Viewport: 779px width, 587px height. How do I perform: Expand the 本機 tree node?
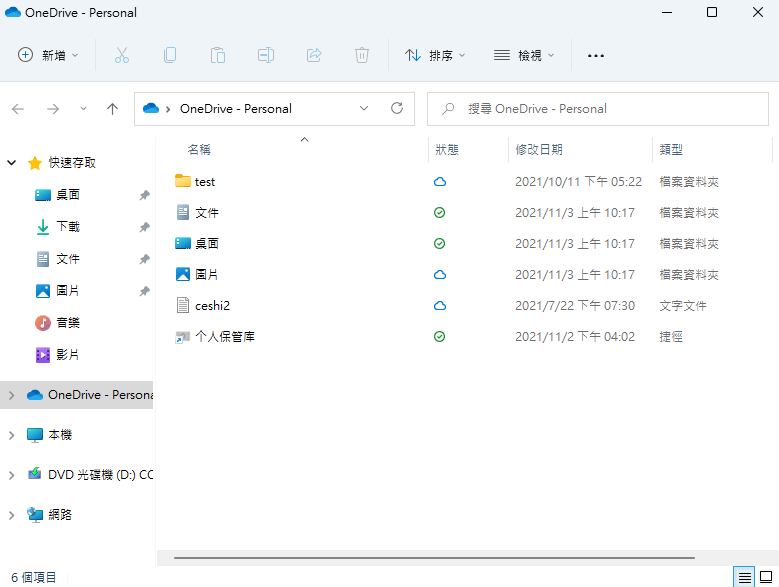11,435
